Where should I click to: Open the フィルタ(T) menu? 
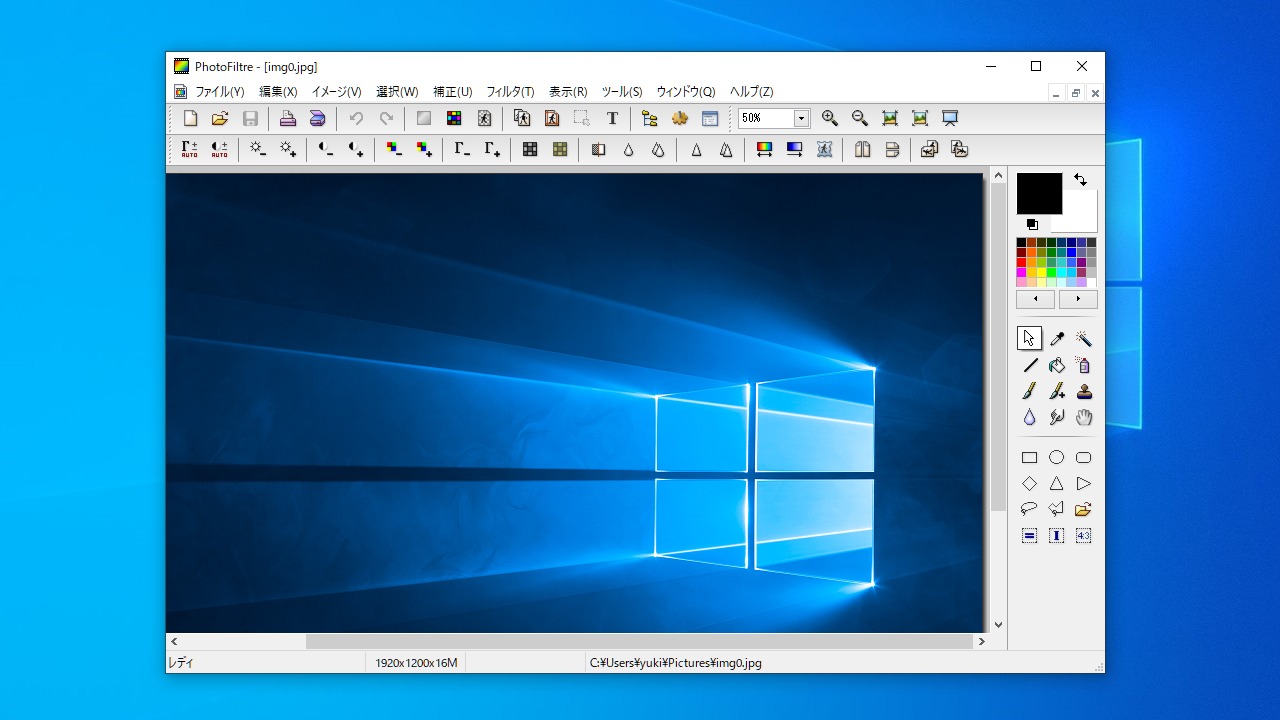(x=510, y=92)
